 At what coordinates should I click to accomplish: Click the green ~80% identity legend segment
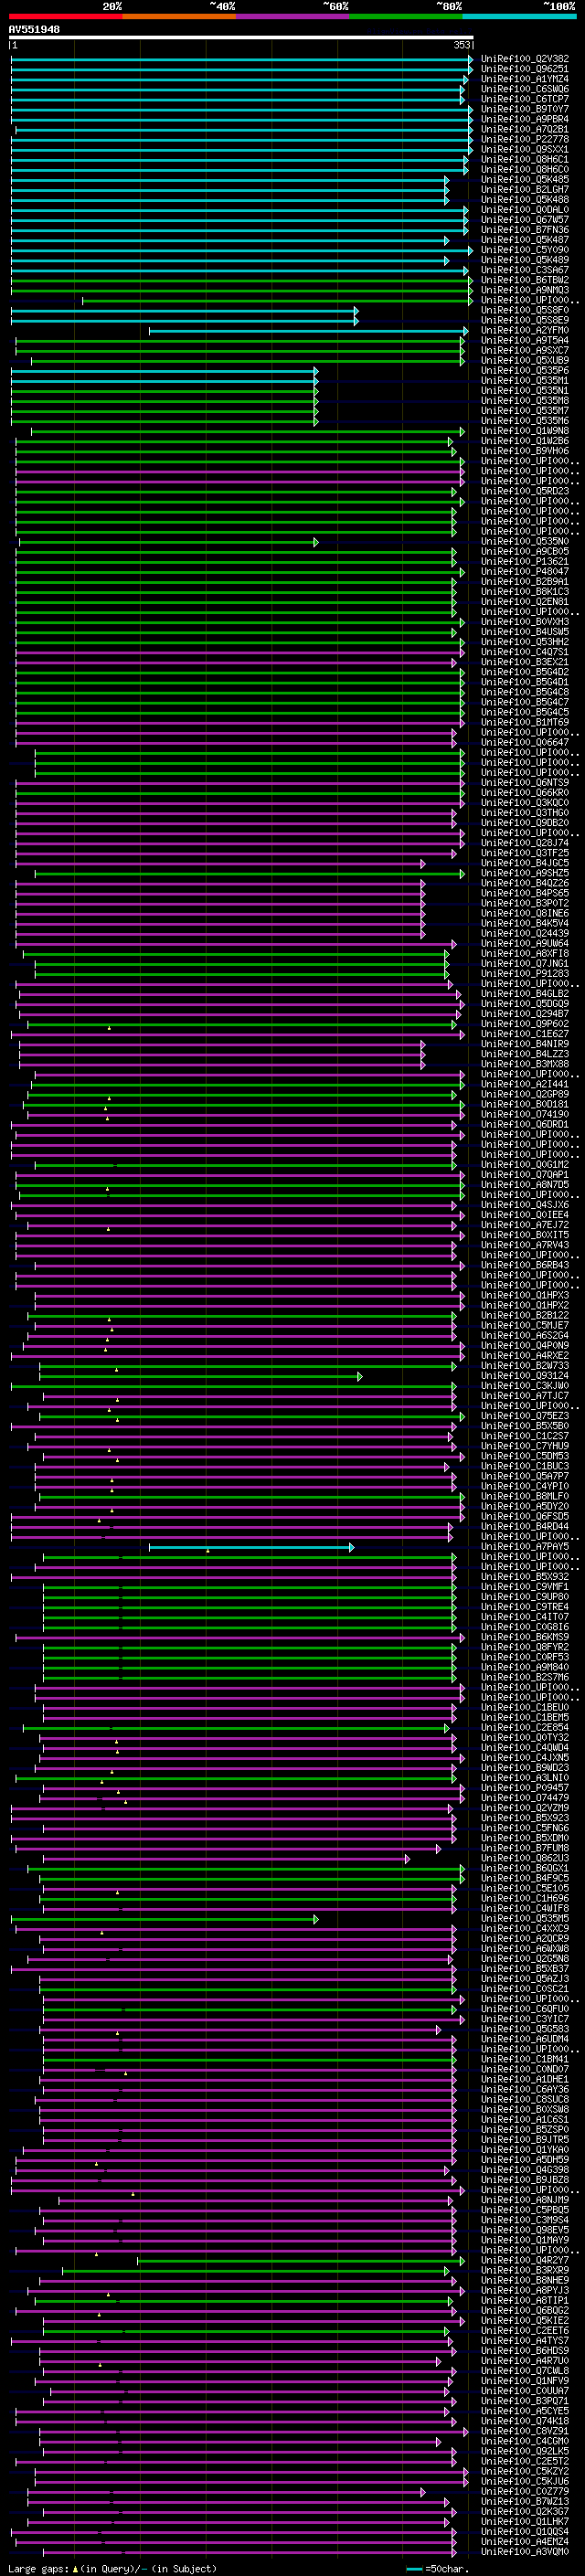coord(405,16)
